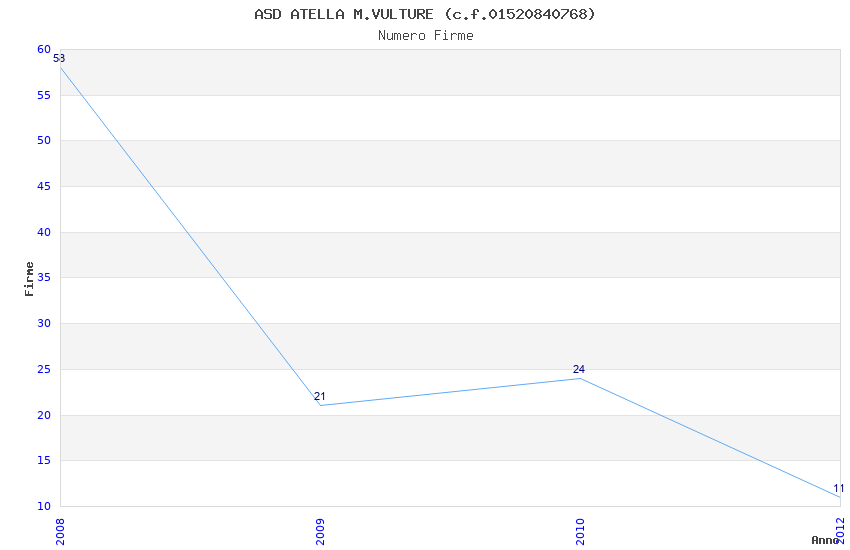Select the 20 y-axis tick label
Viewport: 850px width, 550px height.
point(44,415)
